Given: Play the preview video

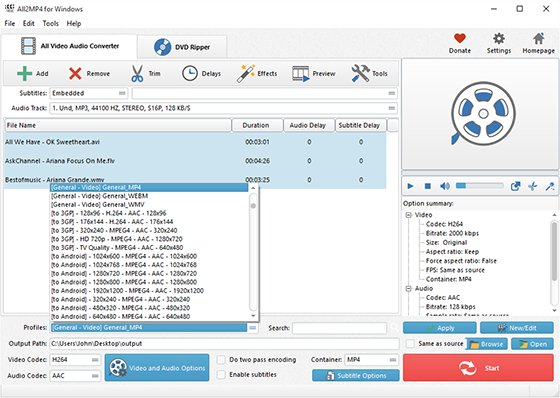Looking at the screenshot, I should (x=410, y=186).
